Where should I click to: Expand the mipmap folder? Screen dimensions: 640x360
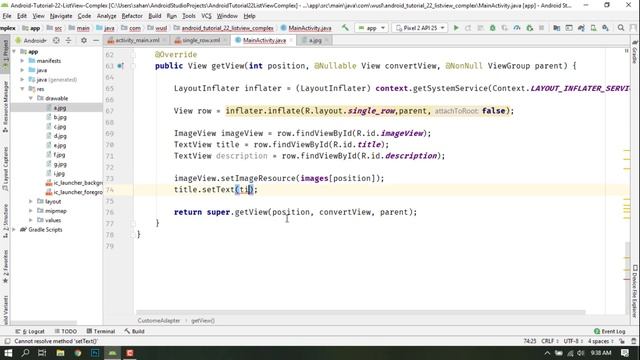coord(31,211)
